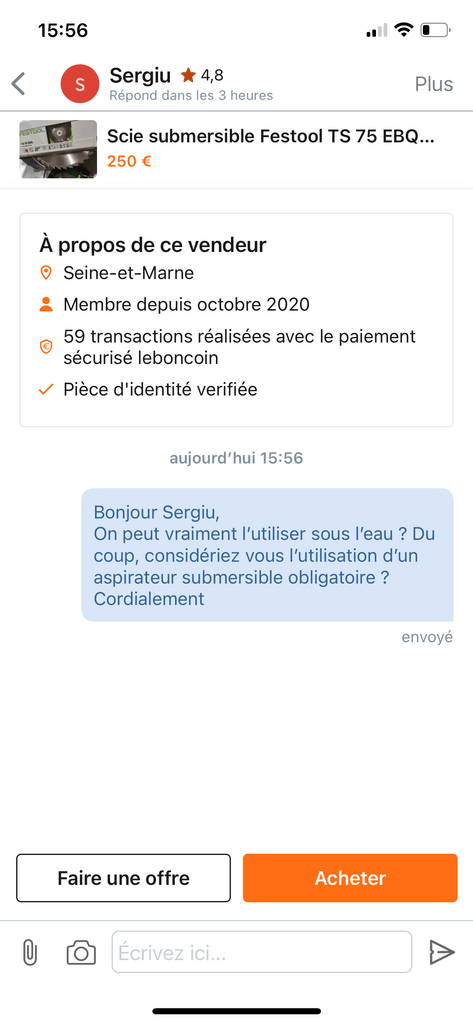Open the camera icon
The height and width of the screenshot is (1024, 473).
81,953
